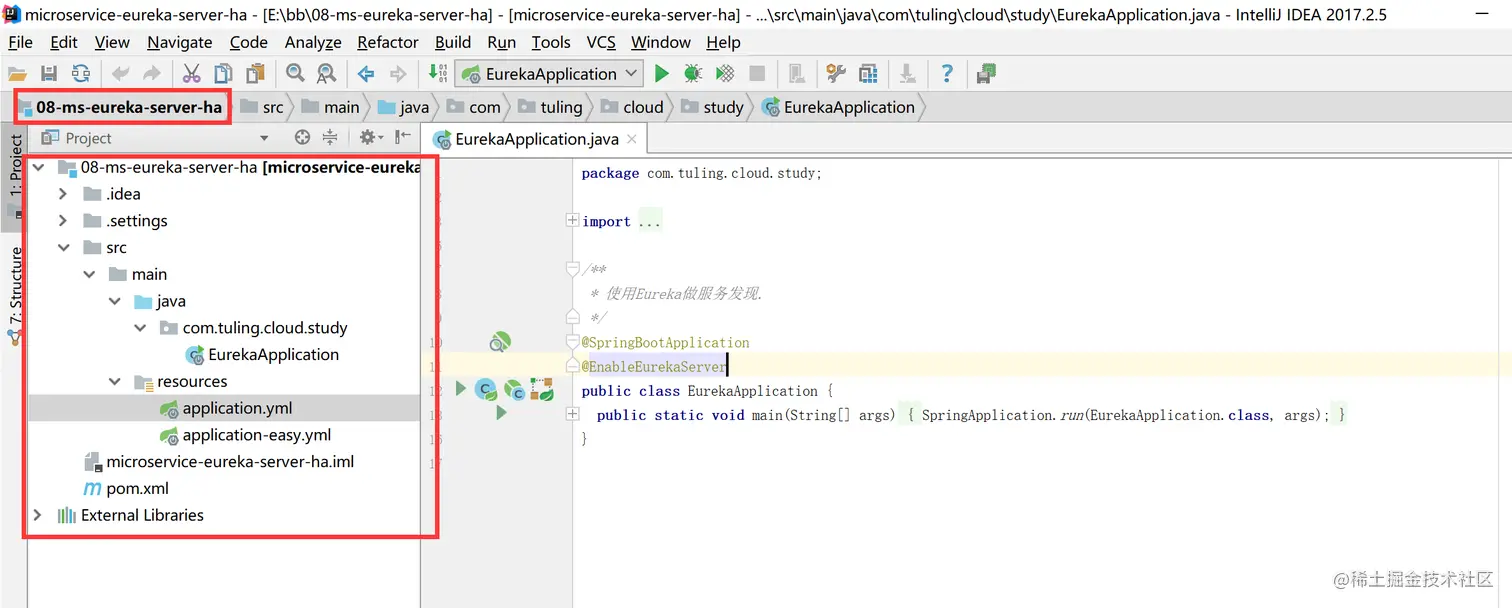Open the VCS menu

tap(601, 42)
